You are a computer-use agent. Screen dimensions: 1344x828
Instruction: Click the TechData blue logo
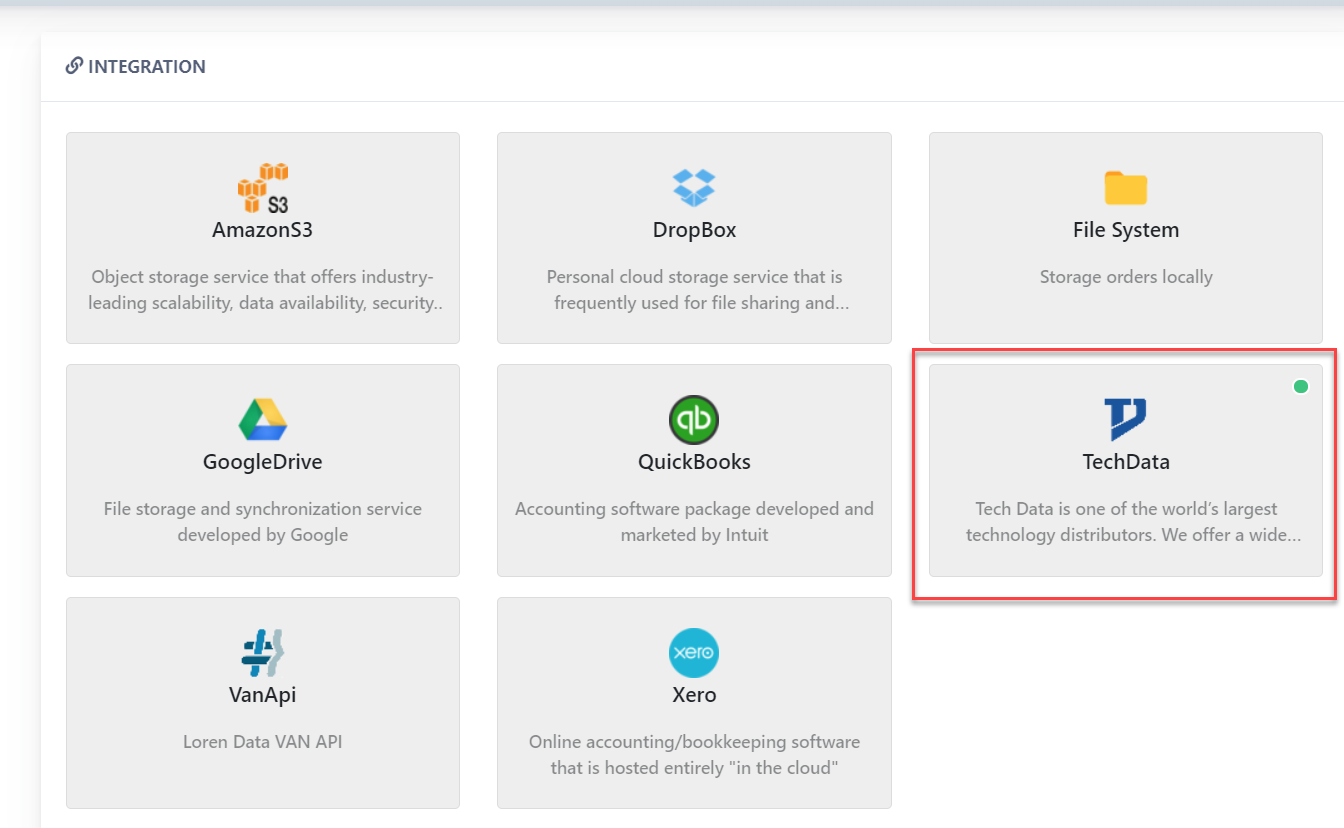pyautogui.click(x=1126, y=420)
